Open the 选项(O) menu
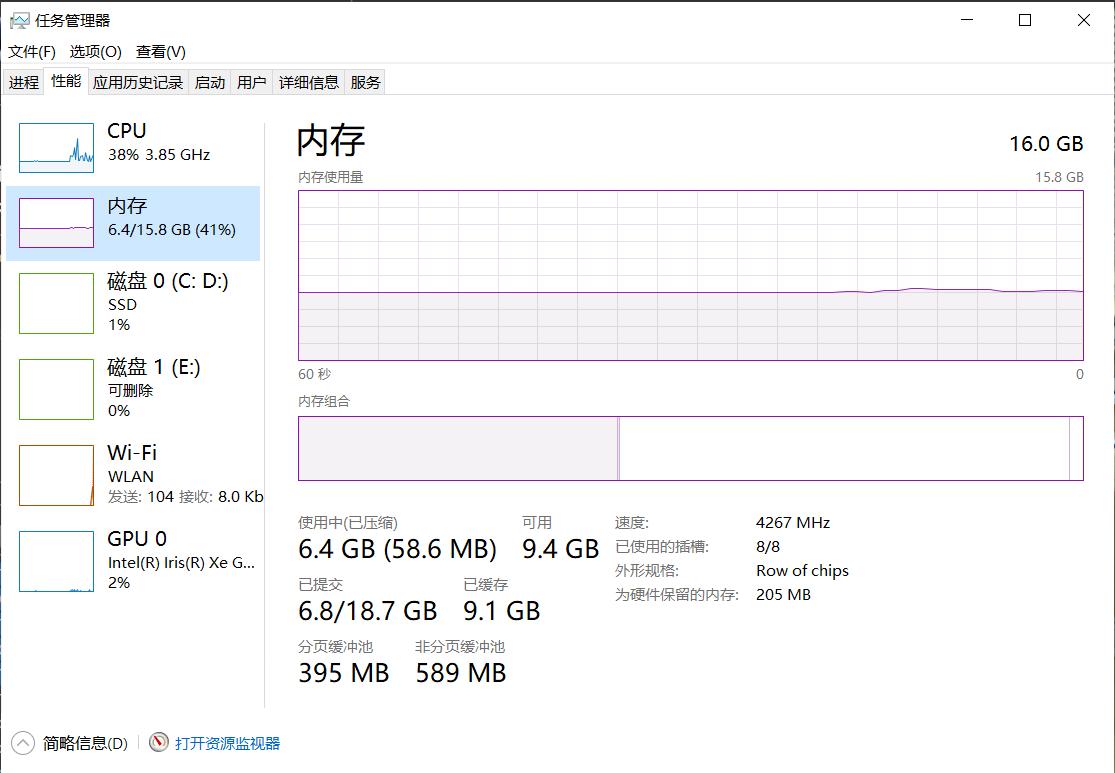 point(95,52)
